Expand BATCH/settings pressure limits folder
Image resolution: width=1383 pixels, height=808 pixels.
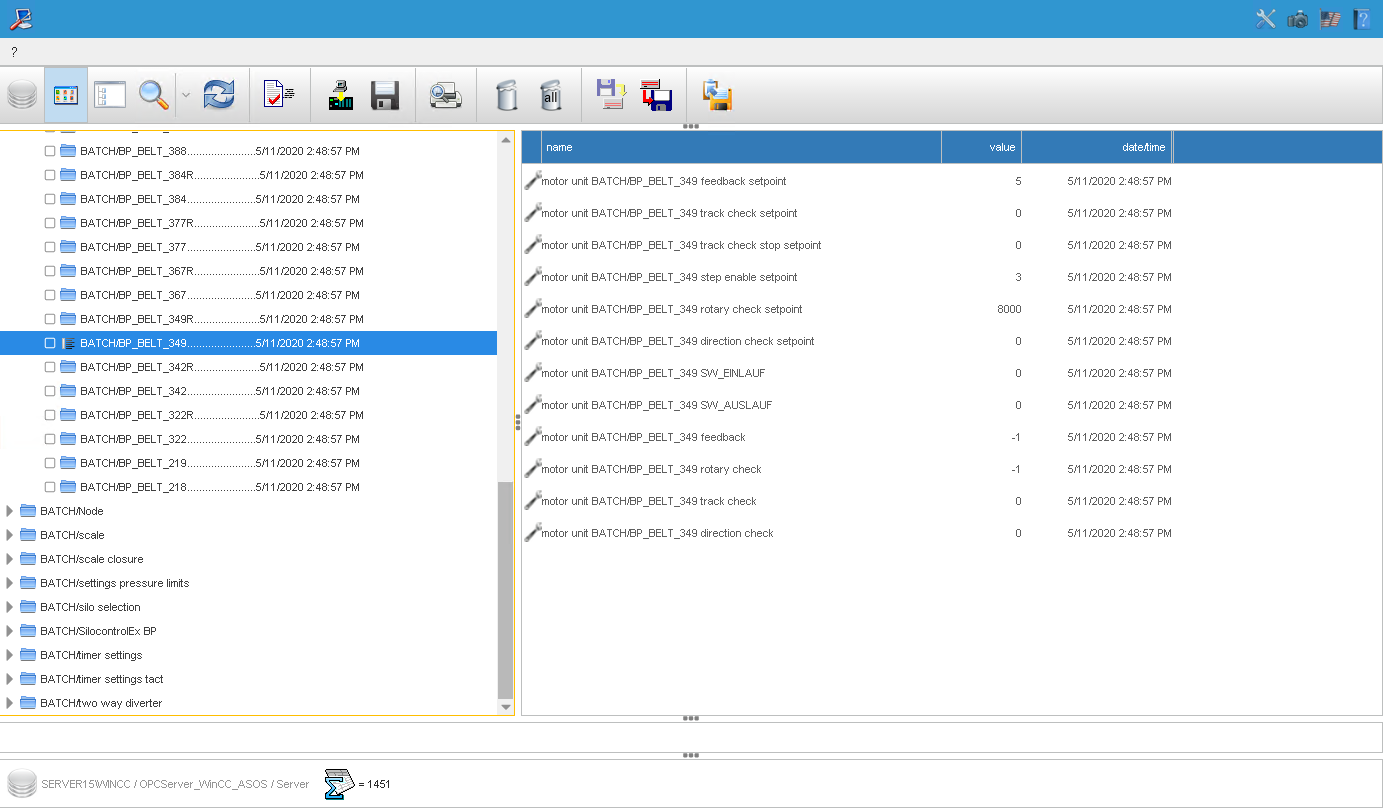click(x=10, y=583)
